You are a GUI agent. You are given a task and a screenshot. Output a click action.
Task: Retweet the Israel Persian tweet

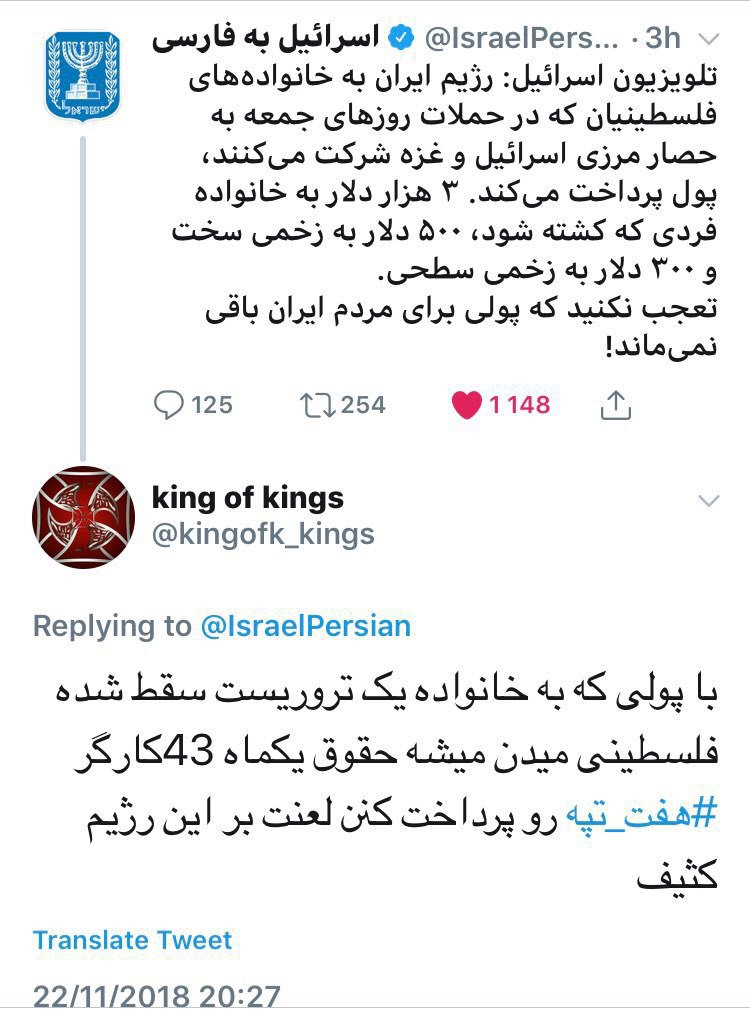[x=316, y=404]
